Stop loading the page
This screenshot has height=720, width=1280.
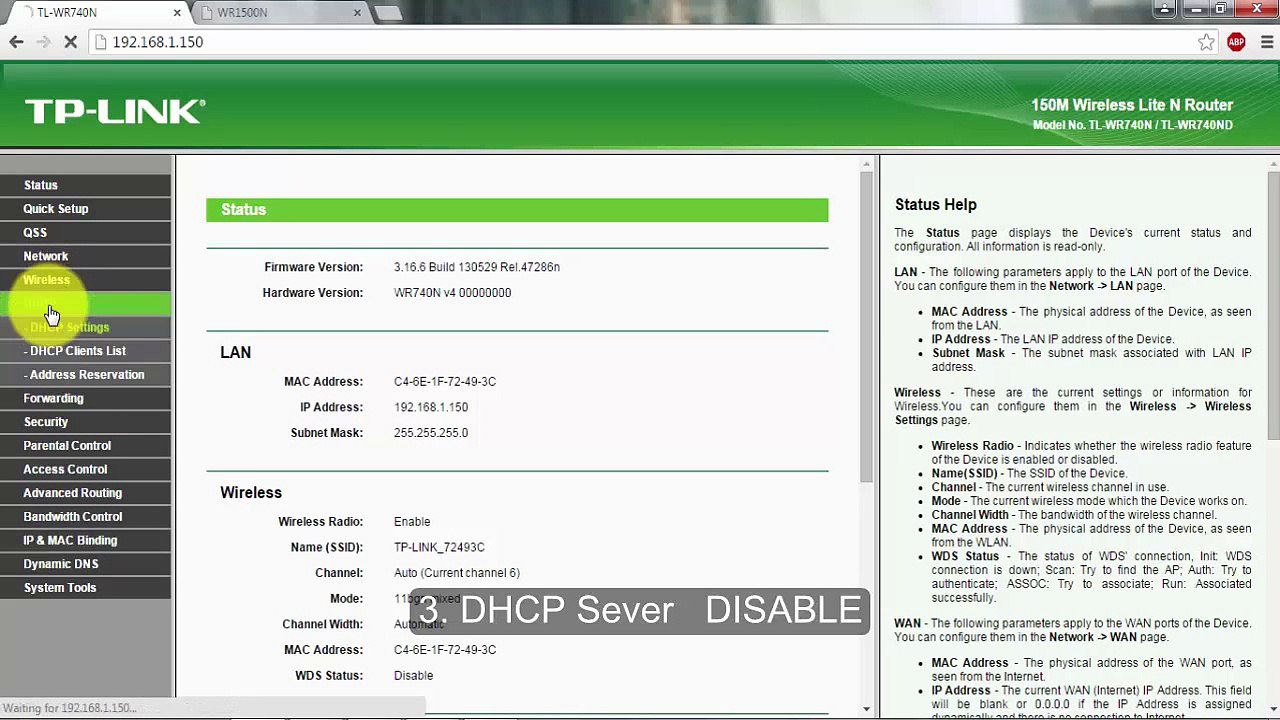click(70, 42)
